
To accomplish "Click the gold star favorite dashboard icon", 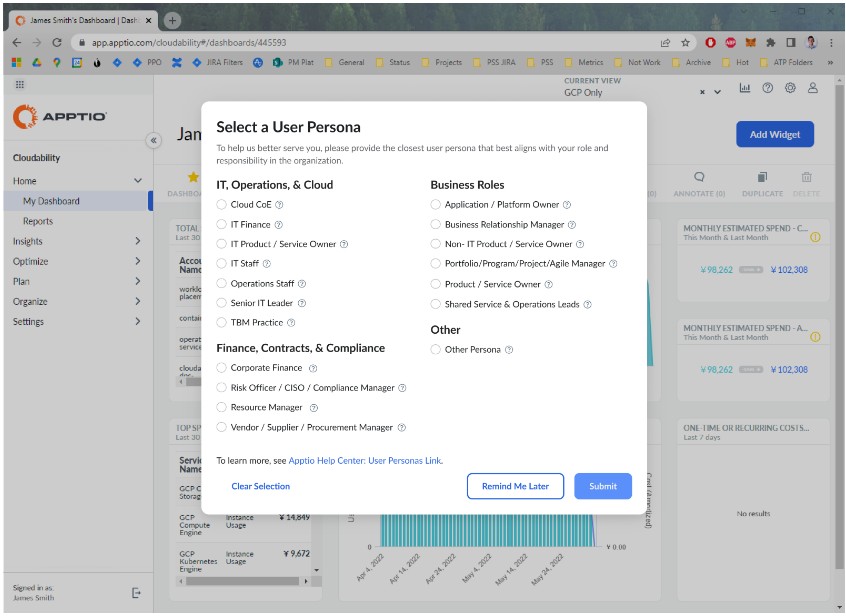I will [193, 177].
